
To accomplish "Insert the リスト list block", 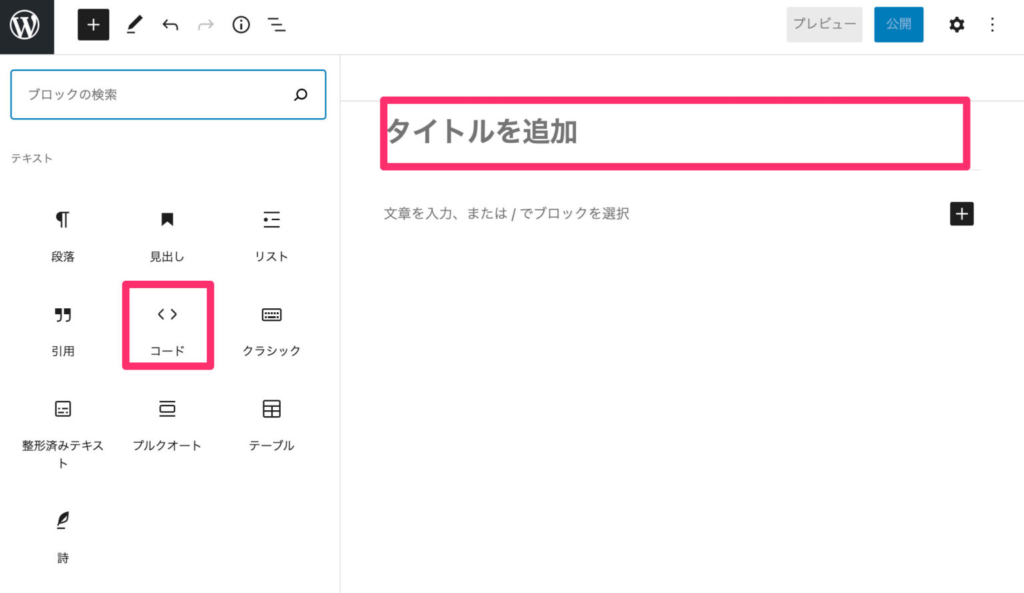I will [272, 236].
